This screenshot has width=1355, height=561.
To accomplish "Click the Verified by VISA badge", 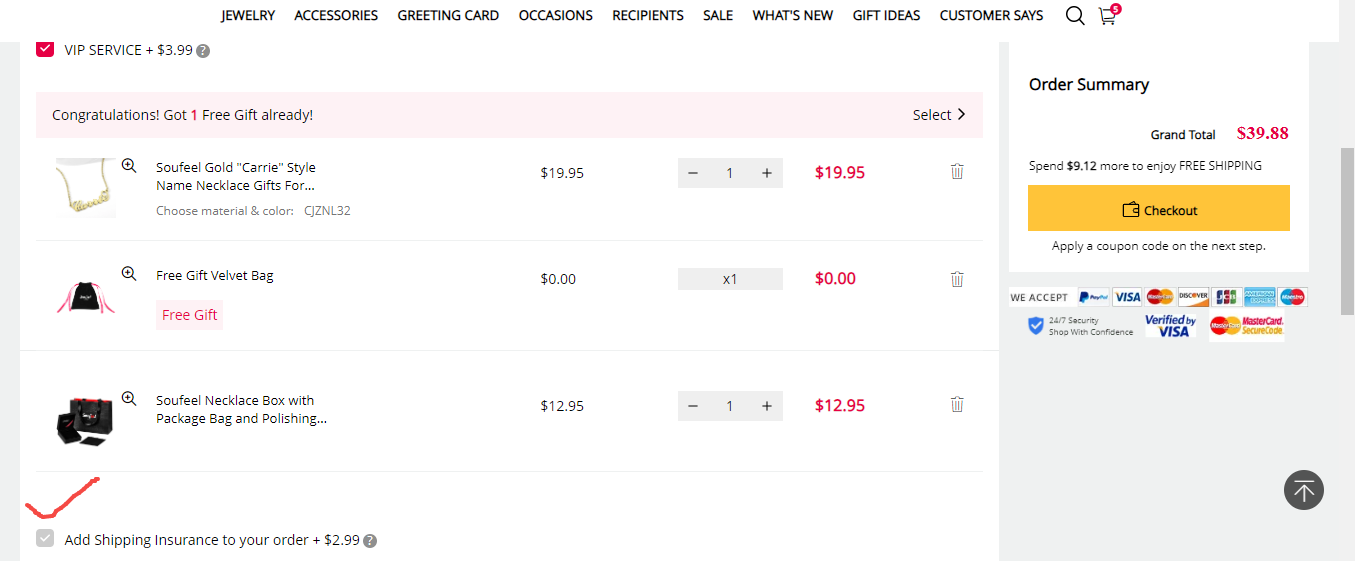I will click(1171, 326).
